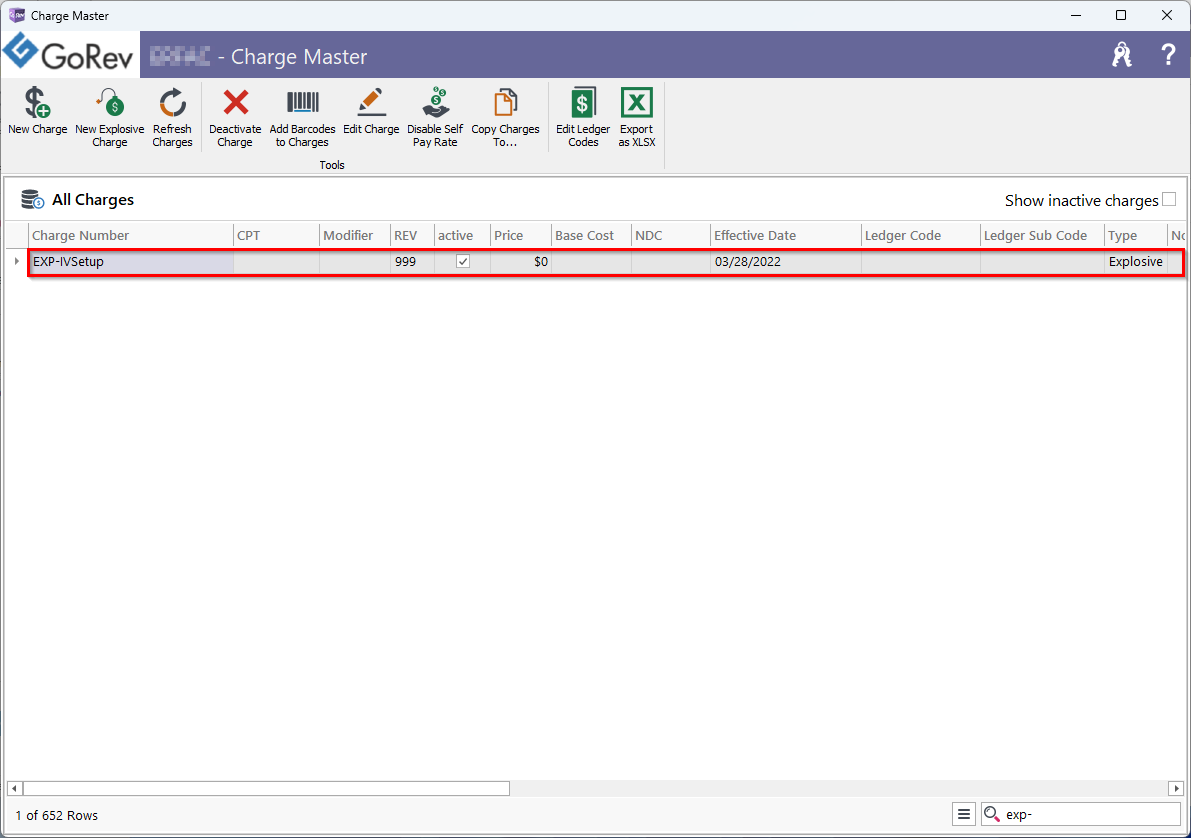The width and height of the screenshot is (1191, 838).
Task: Click the $0 price cell
Action: 521,261
